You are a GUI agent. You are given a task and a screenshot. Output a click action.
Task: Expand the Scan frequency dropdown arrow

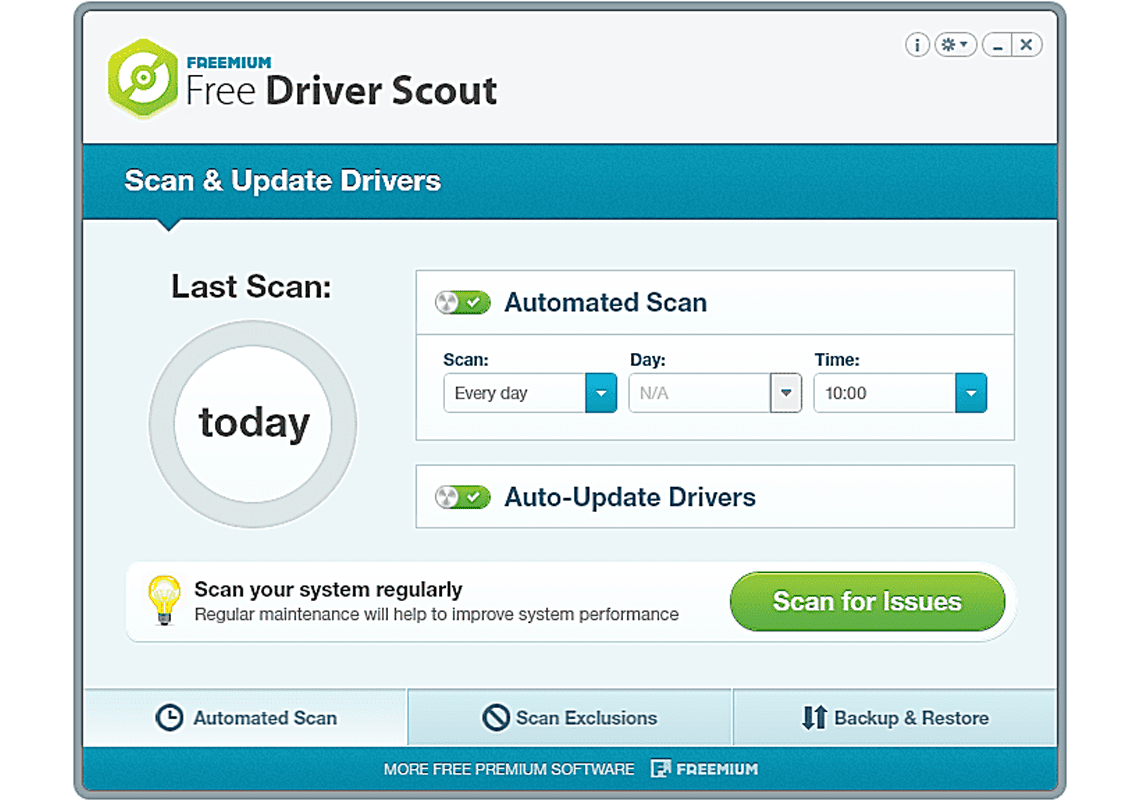600,393
